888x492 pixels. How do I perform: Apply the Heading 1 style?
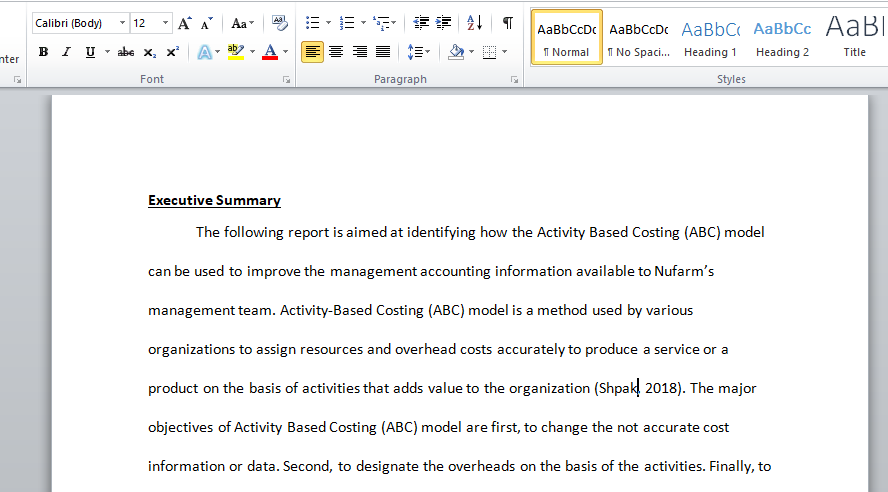click(x=711, y=37)
